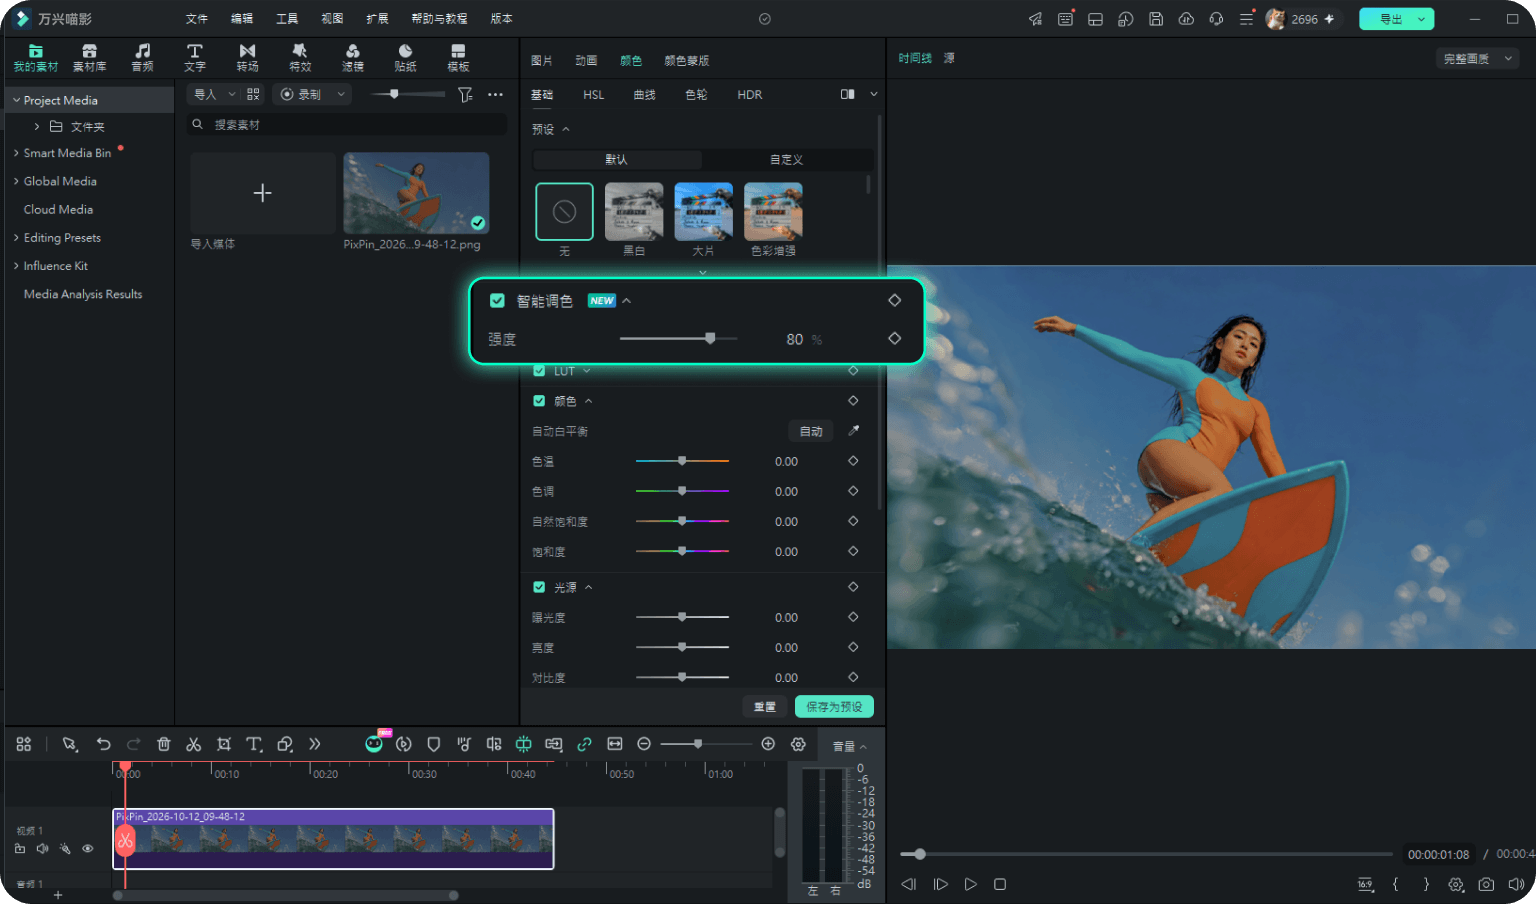Screen dimensions: 1536x904
Task: Toggle the LUT checkbox
Action: pos(539,371)
